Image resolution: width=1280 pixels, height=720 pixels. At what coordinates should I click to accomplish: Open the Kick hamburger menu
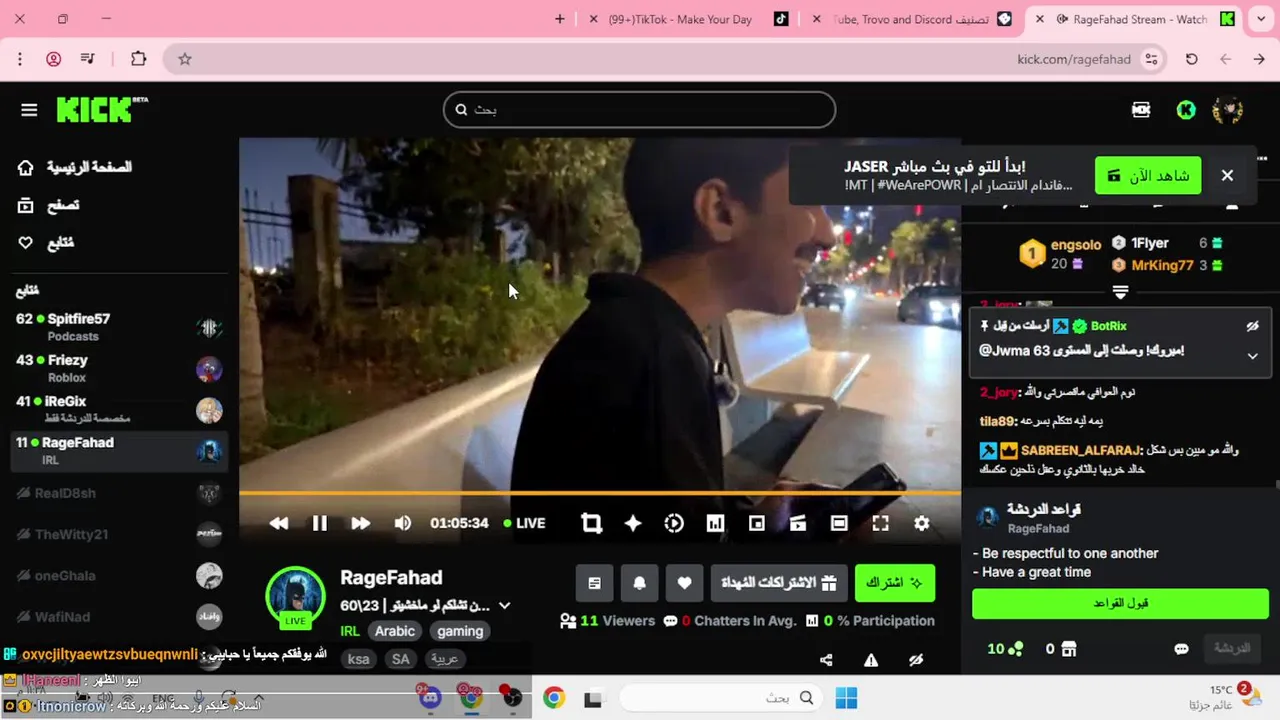[x=29, y=110]
